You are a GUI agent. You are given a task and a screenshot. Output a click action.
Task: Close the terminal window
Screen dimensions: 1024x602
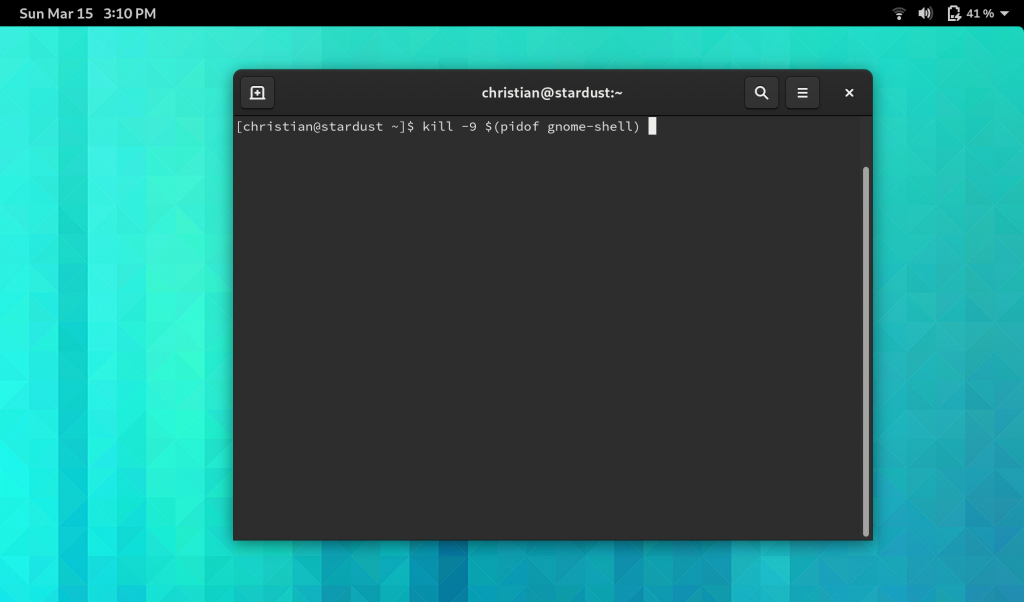tap(849, 93)
